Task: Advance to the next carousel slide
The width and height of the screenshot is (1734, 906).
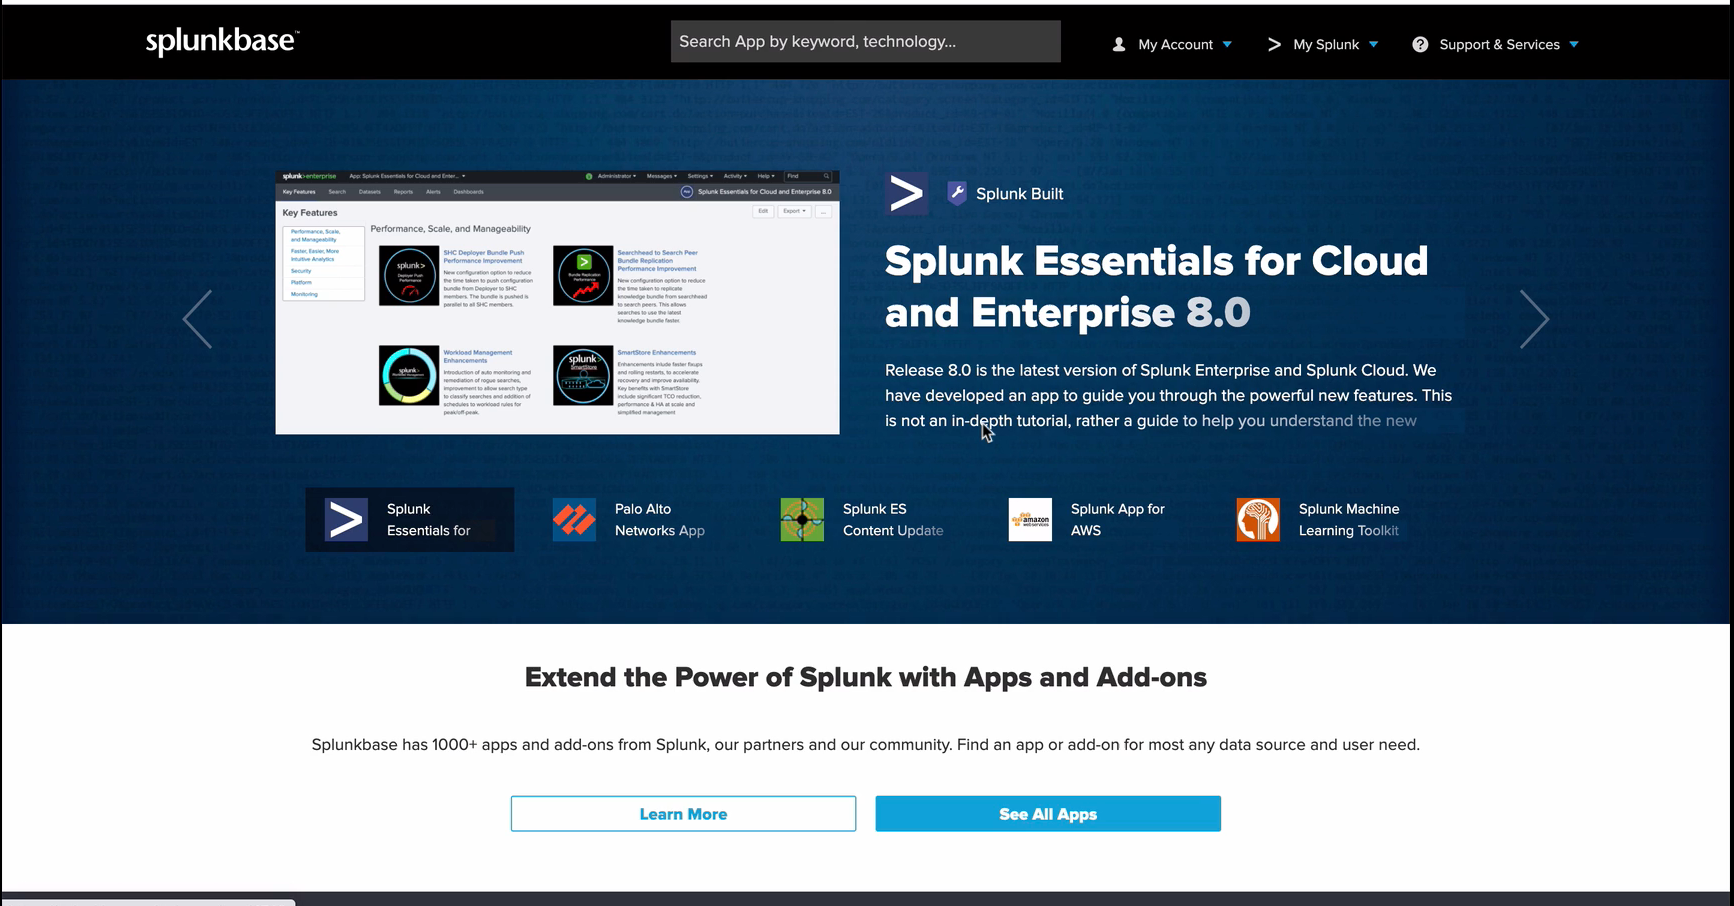Action: coord(1534,319)
